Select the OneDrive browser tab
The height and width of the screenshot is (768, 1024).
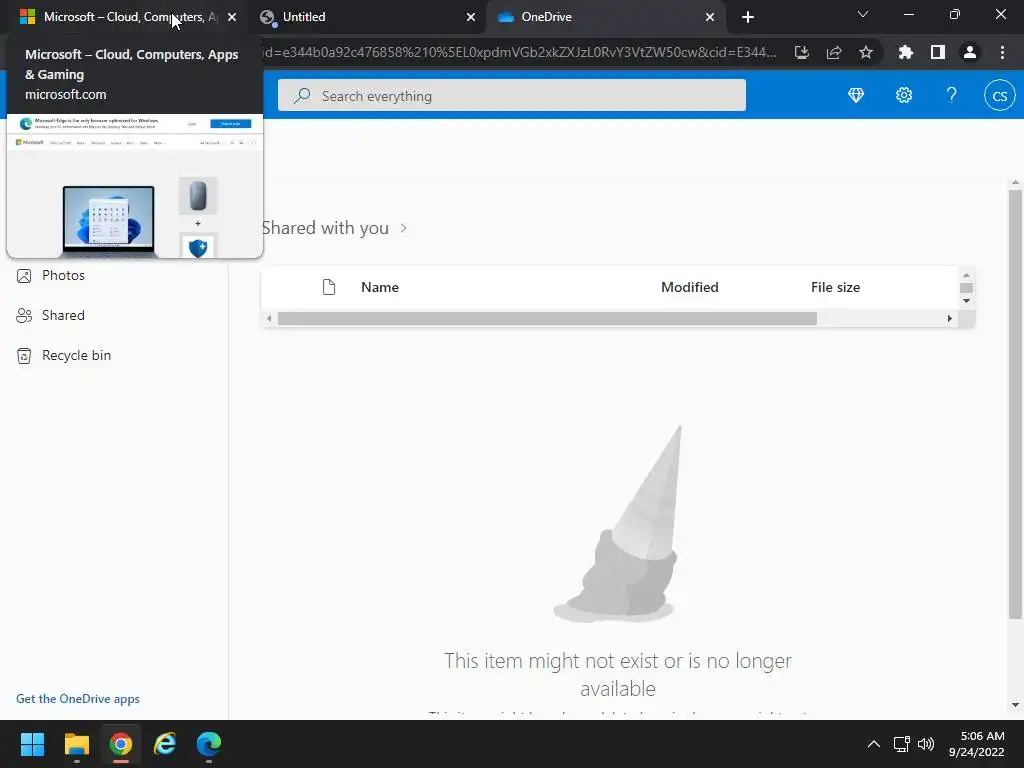(604, 17)
